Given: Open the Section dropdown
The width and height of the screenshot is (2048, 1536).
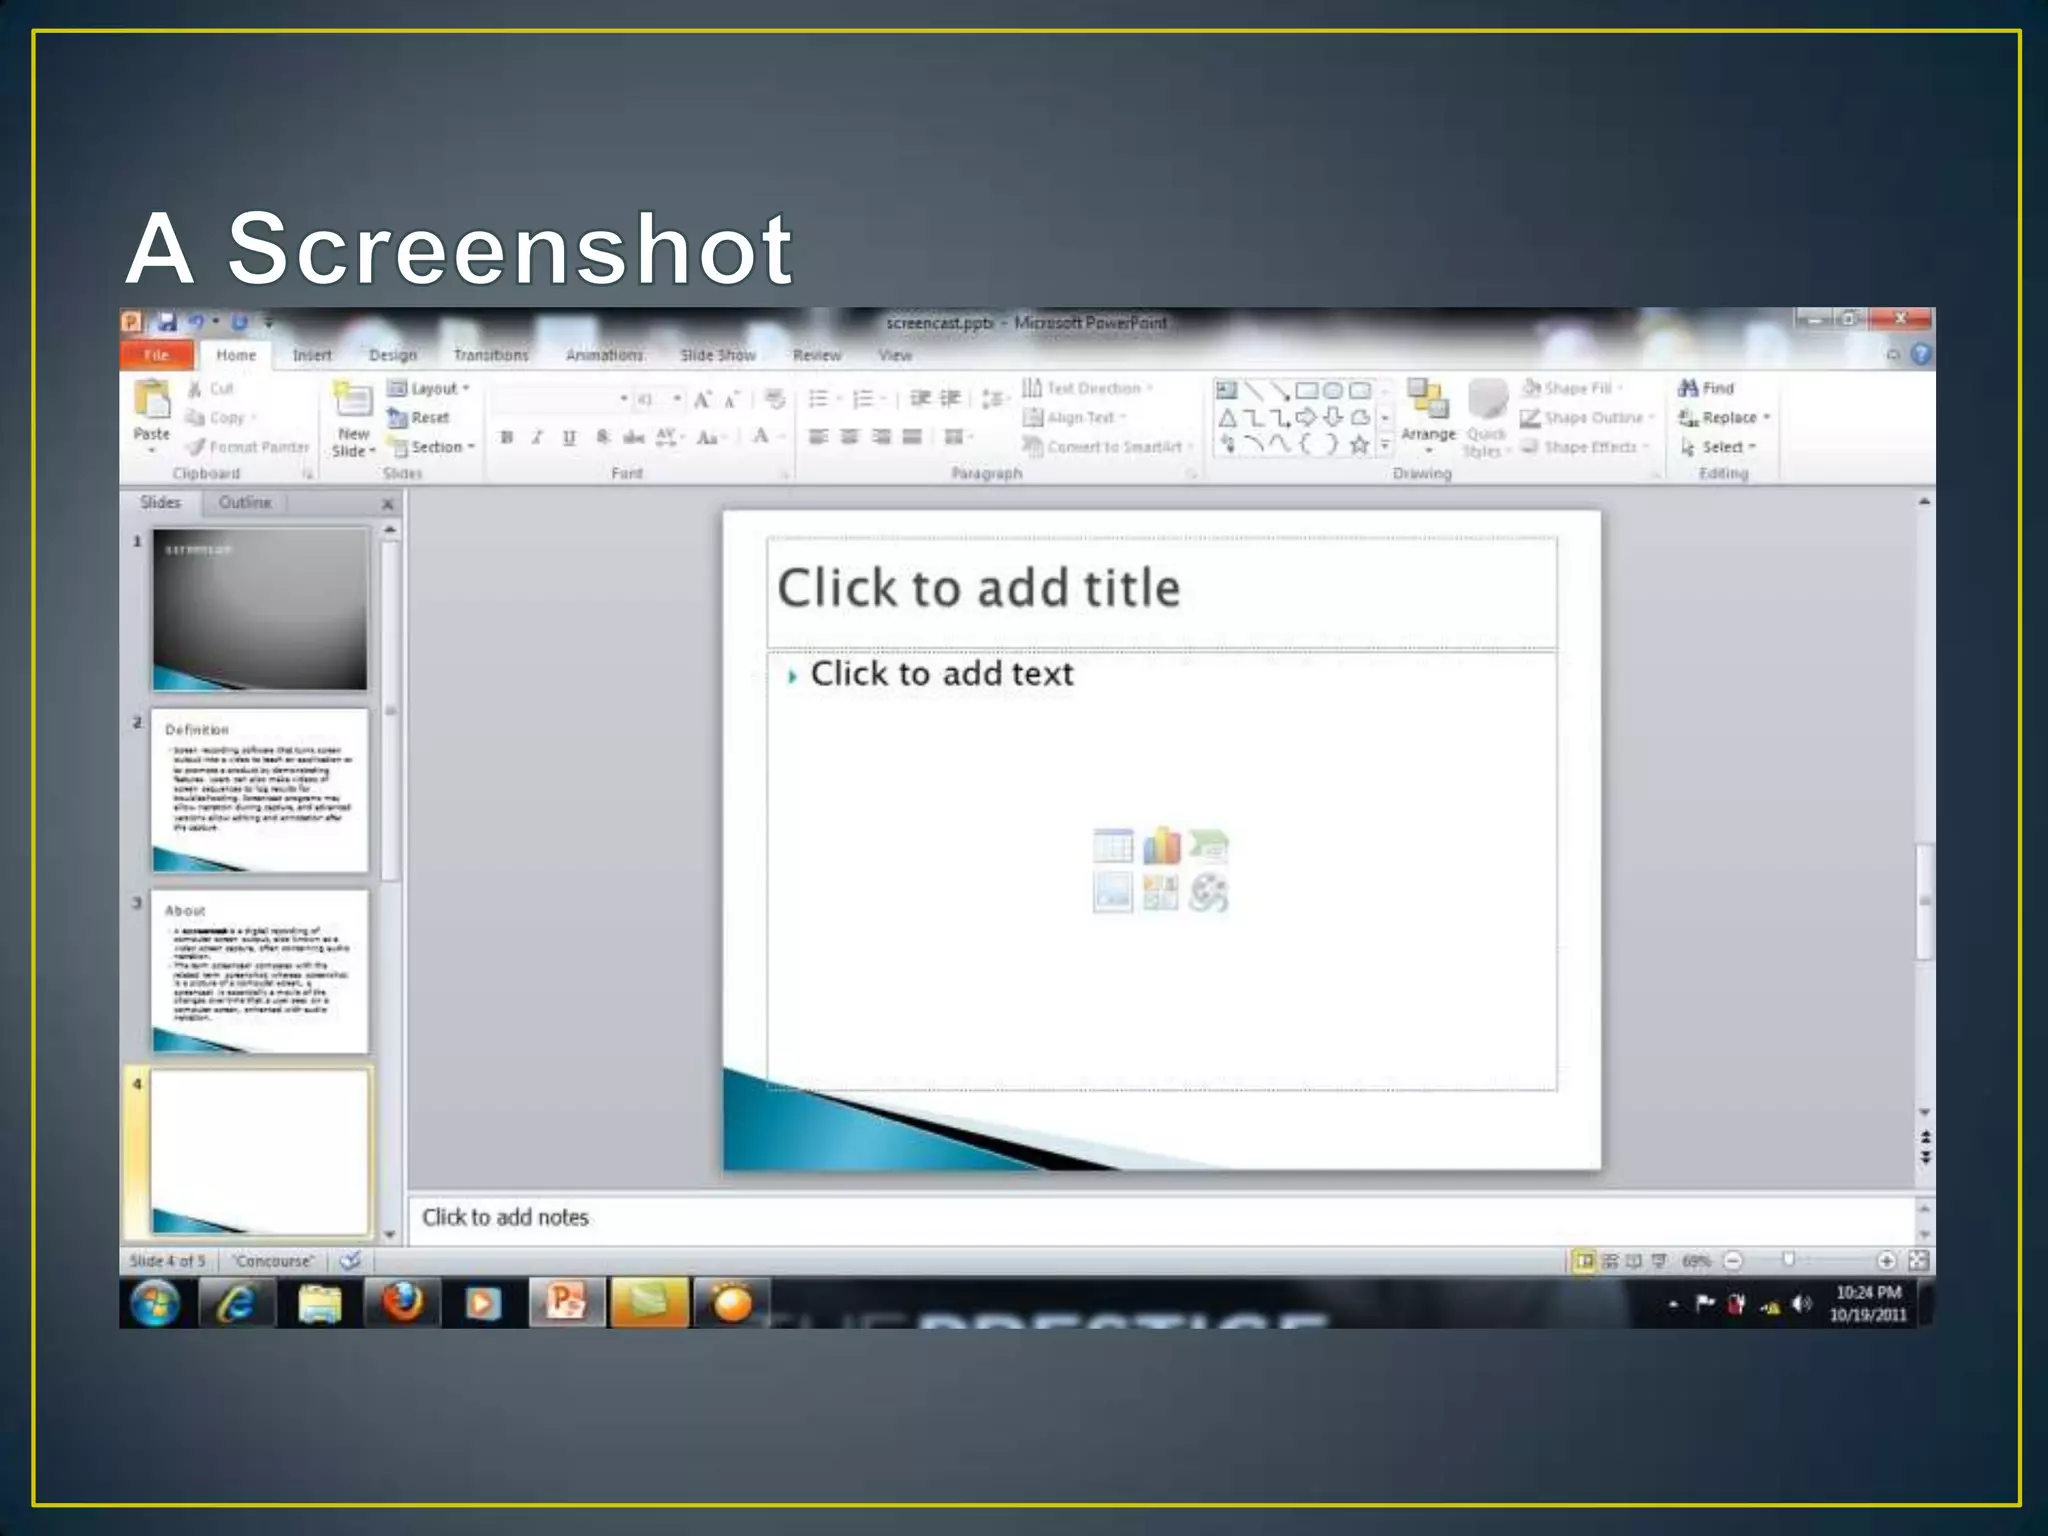Looking at the screenshot, I should pos(436,447).
